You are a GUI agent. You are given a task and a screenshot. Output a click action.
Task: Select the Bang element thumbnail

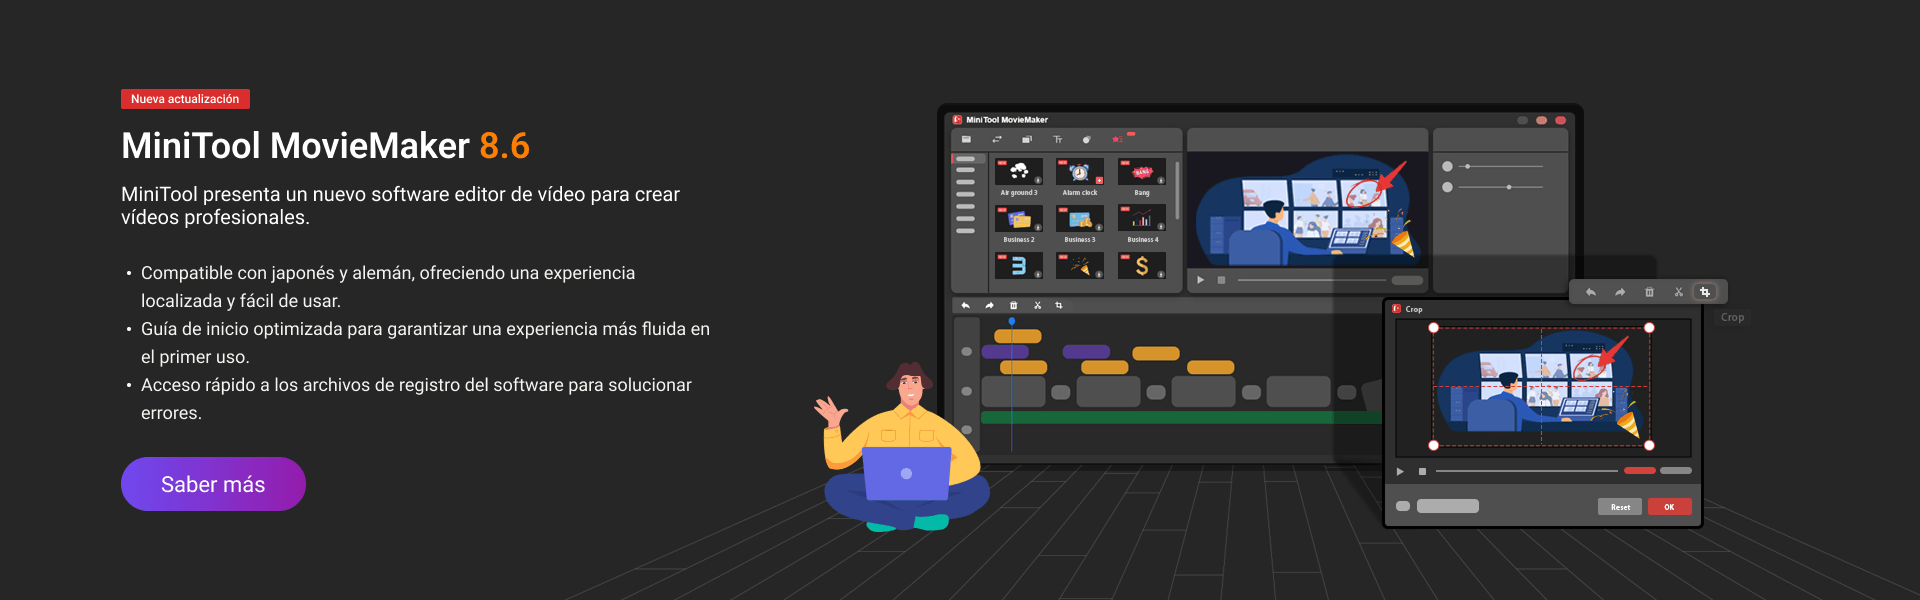(1142, 171)
